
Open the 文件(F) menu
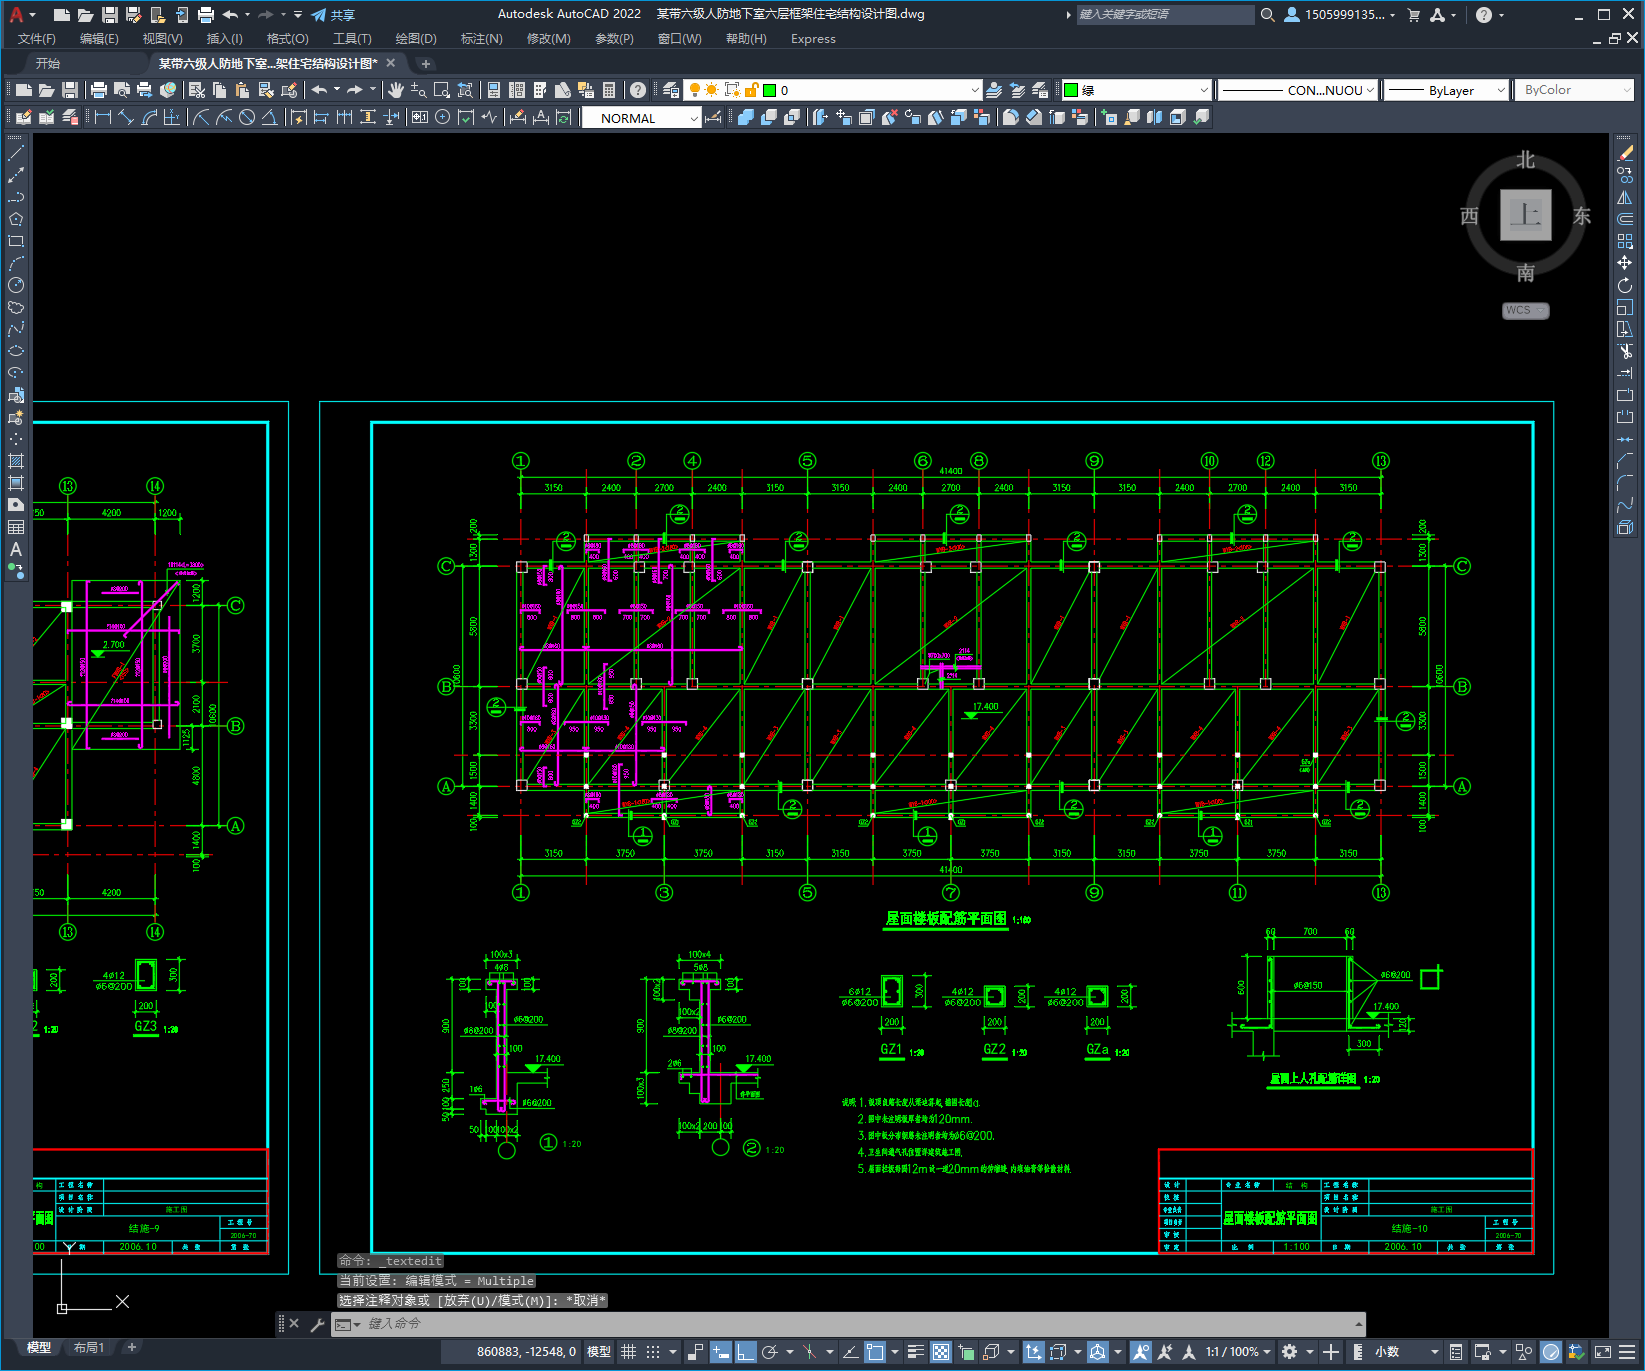tap(37, 39)
